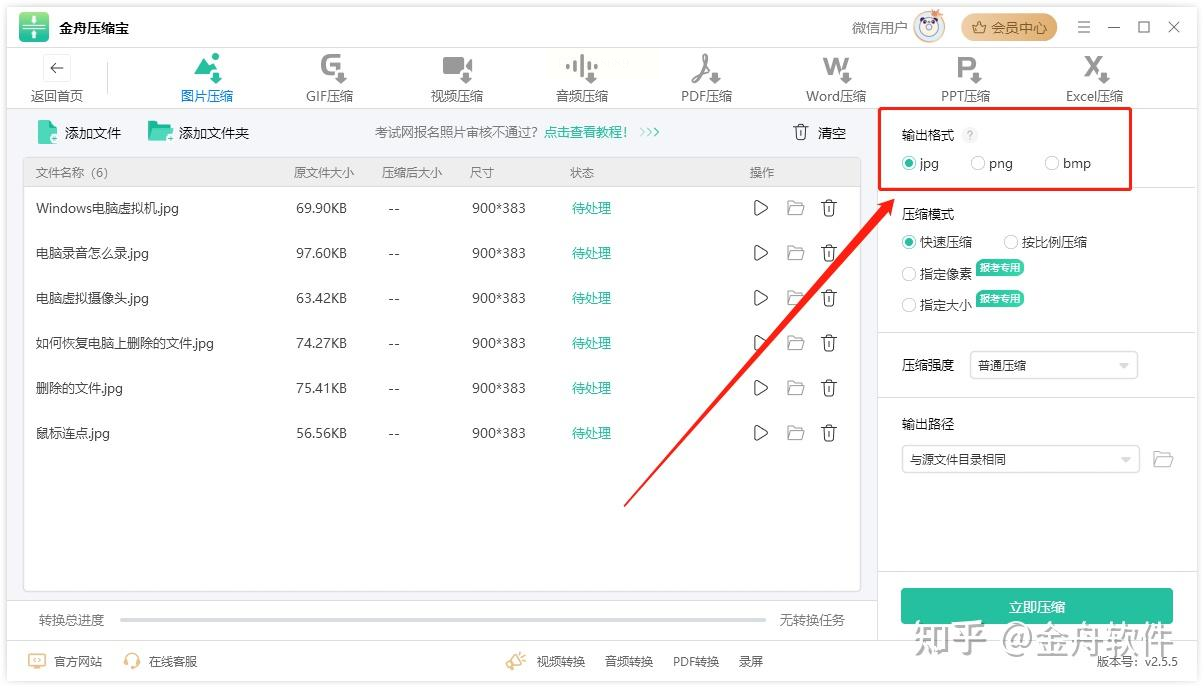The width and height of the screenshot is (1204, 688).
Task: Open folder for 鼠标连点.jpg row
Action: click(795, 433)
